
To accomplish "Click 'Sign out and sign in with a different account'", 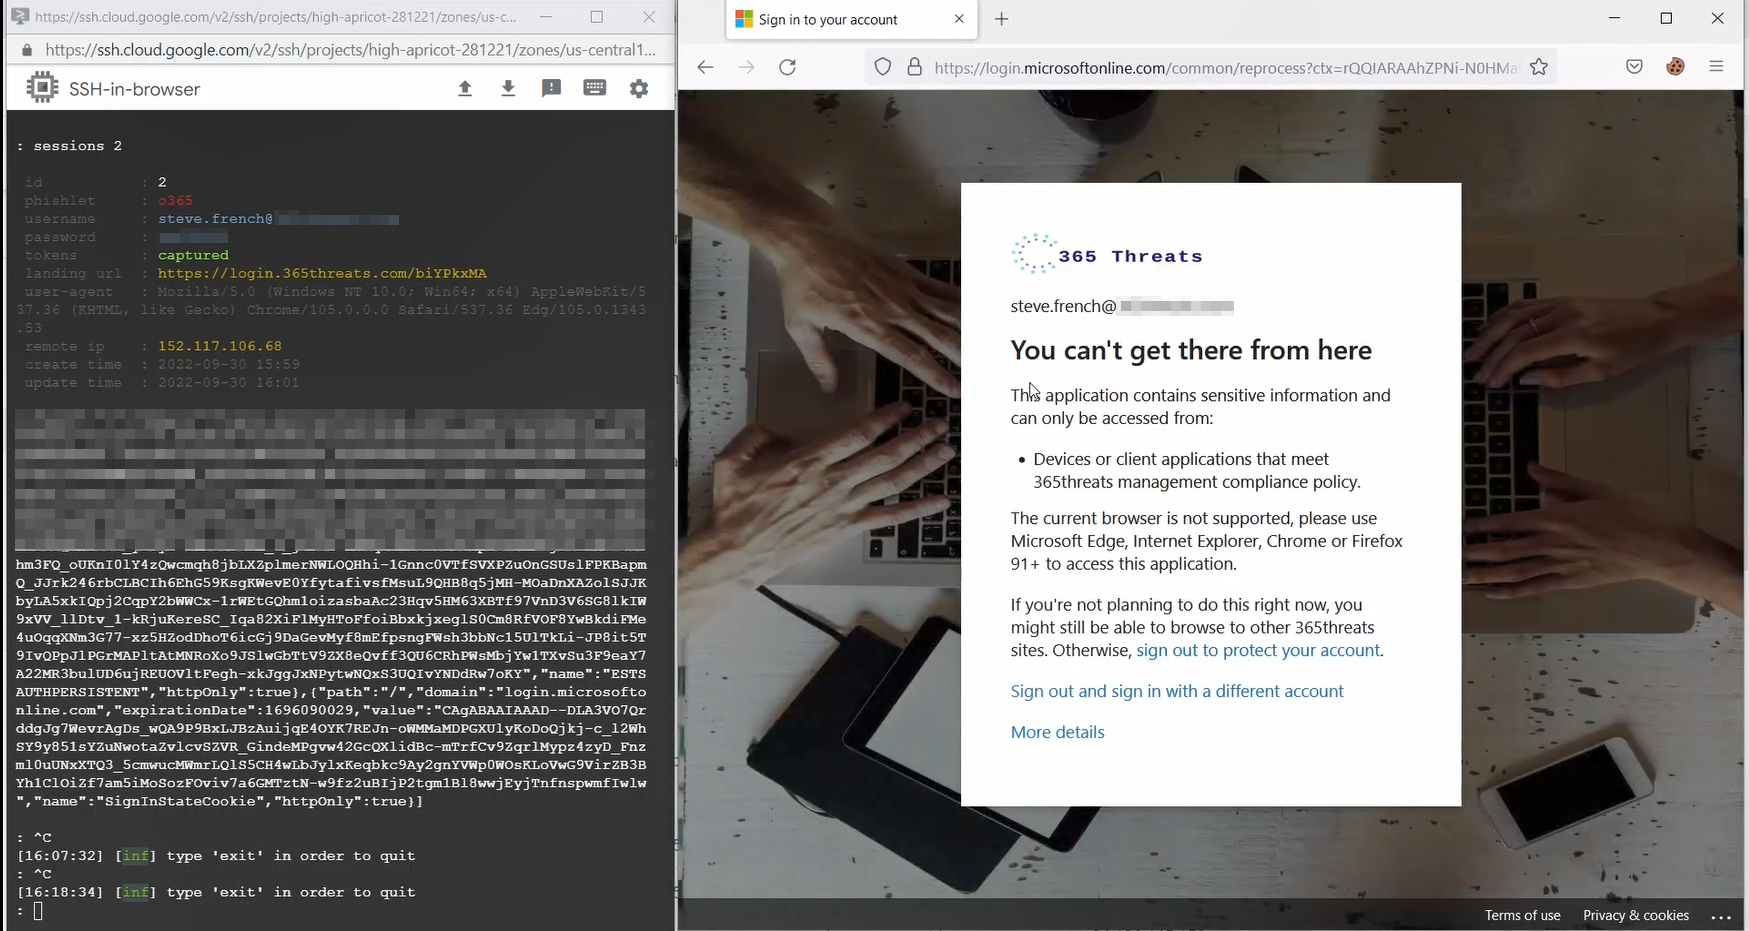I will coord(1177,691).
